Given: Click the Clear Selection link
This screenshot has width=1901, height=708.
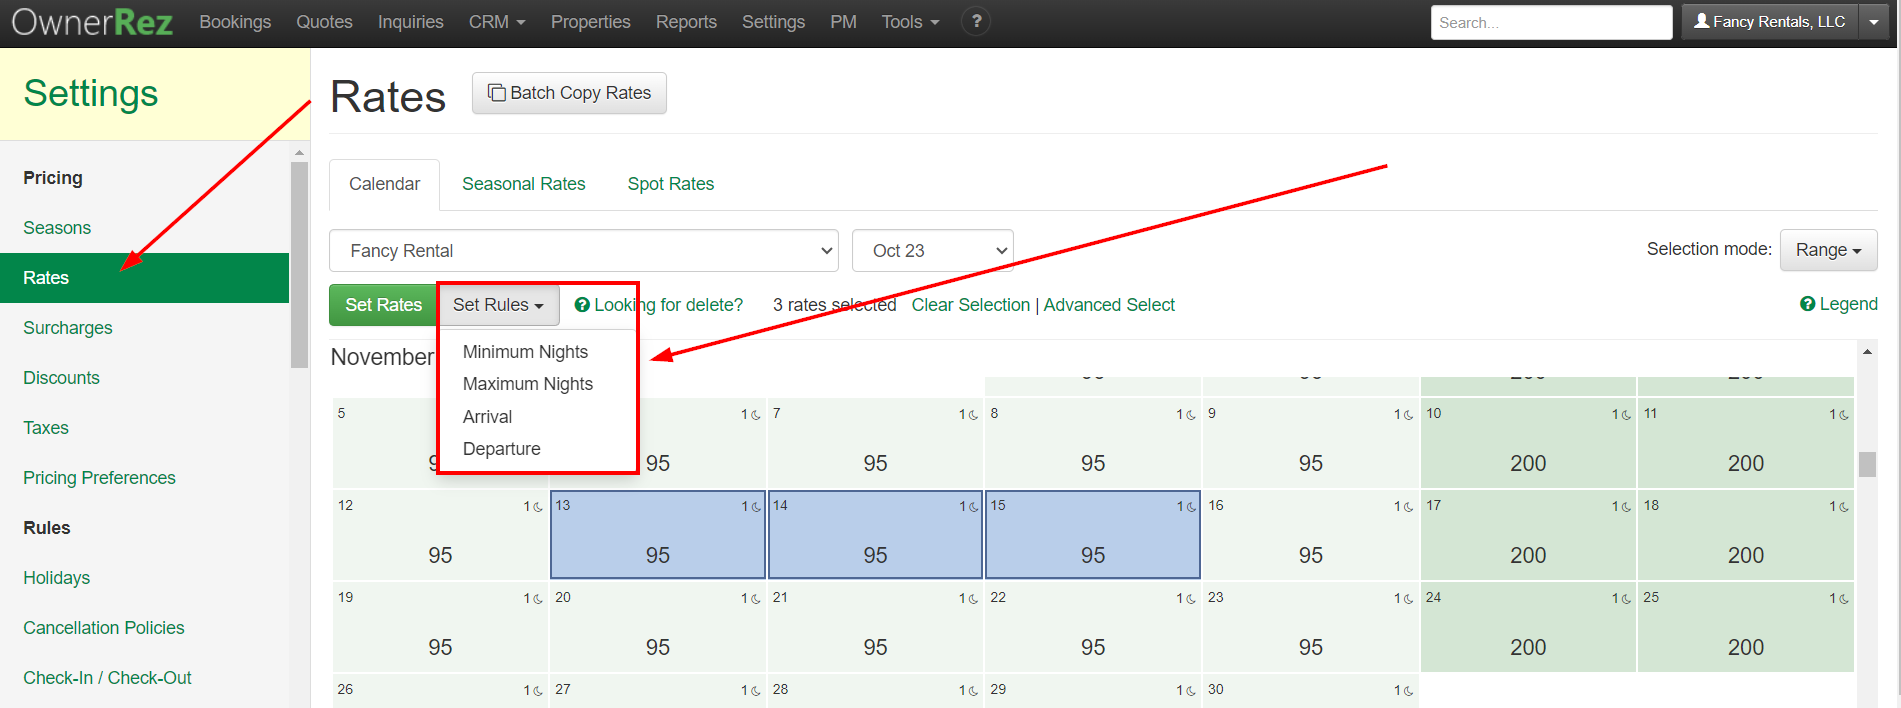Looking at the screenshot, I should pyautogui.click(x=970, y=305).
